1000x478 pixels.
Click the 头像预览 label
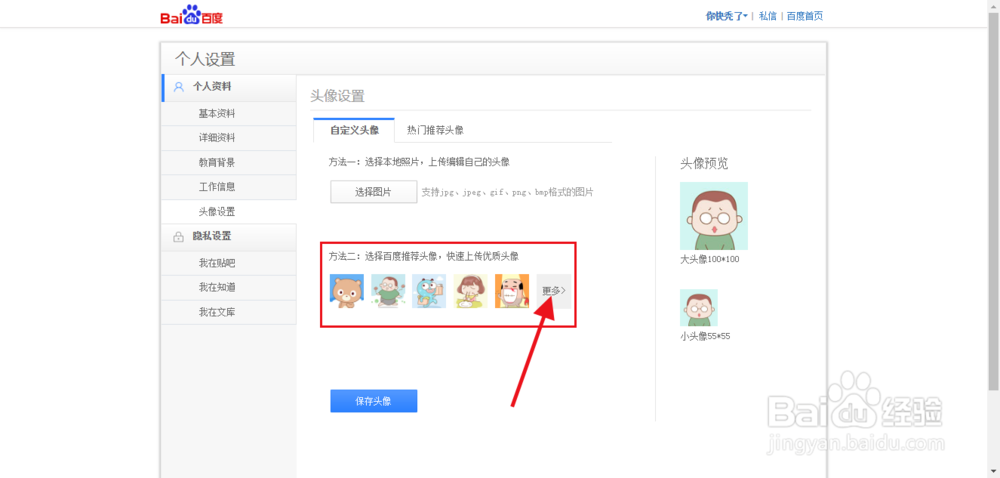(x=704, y=164)
